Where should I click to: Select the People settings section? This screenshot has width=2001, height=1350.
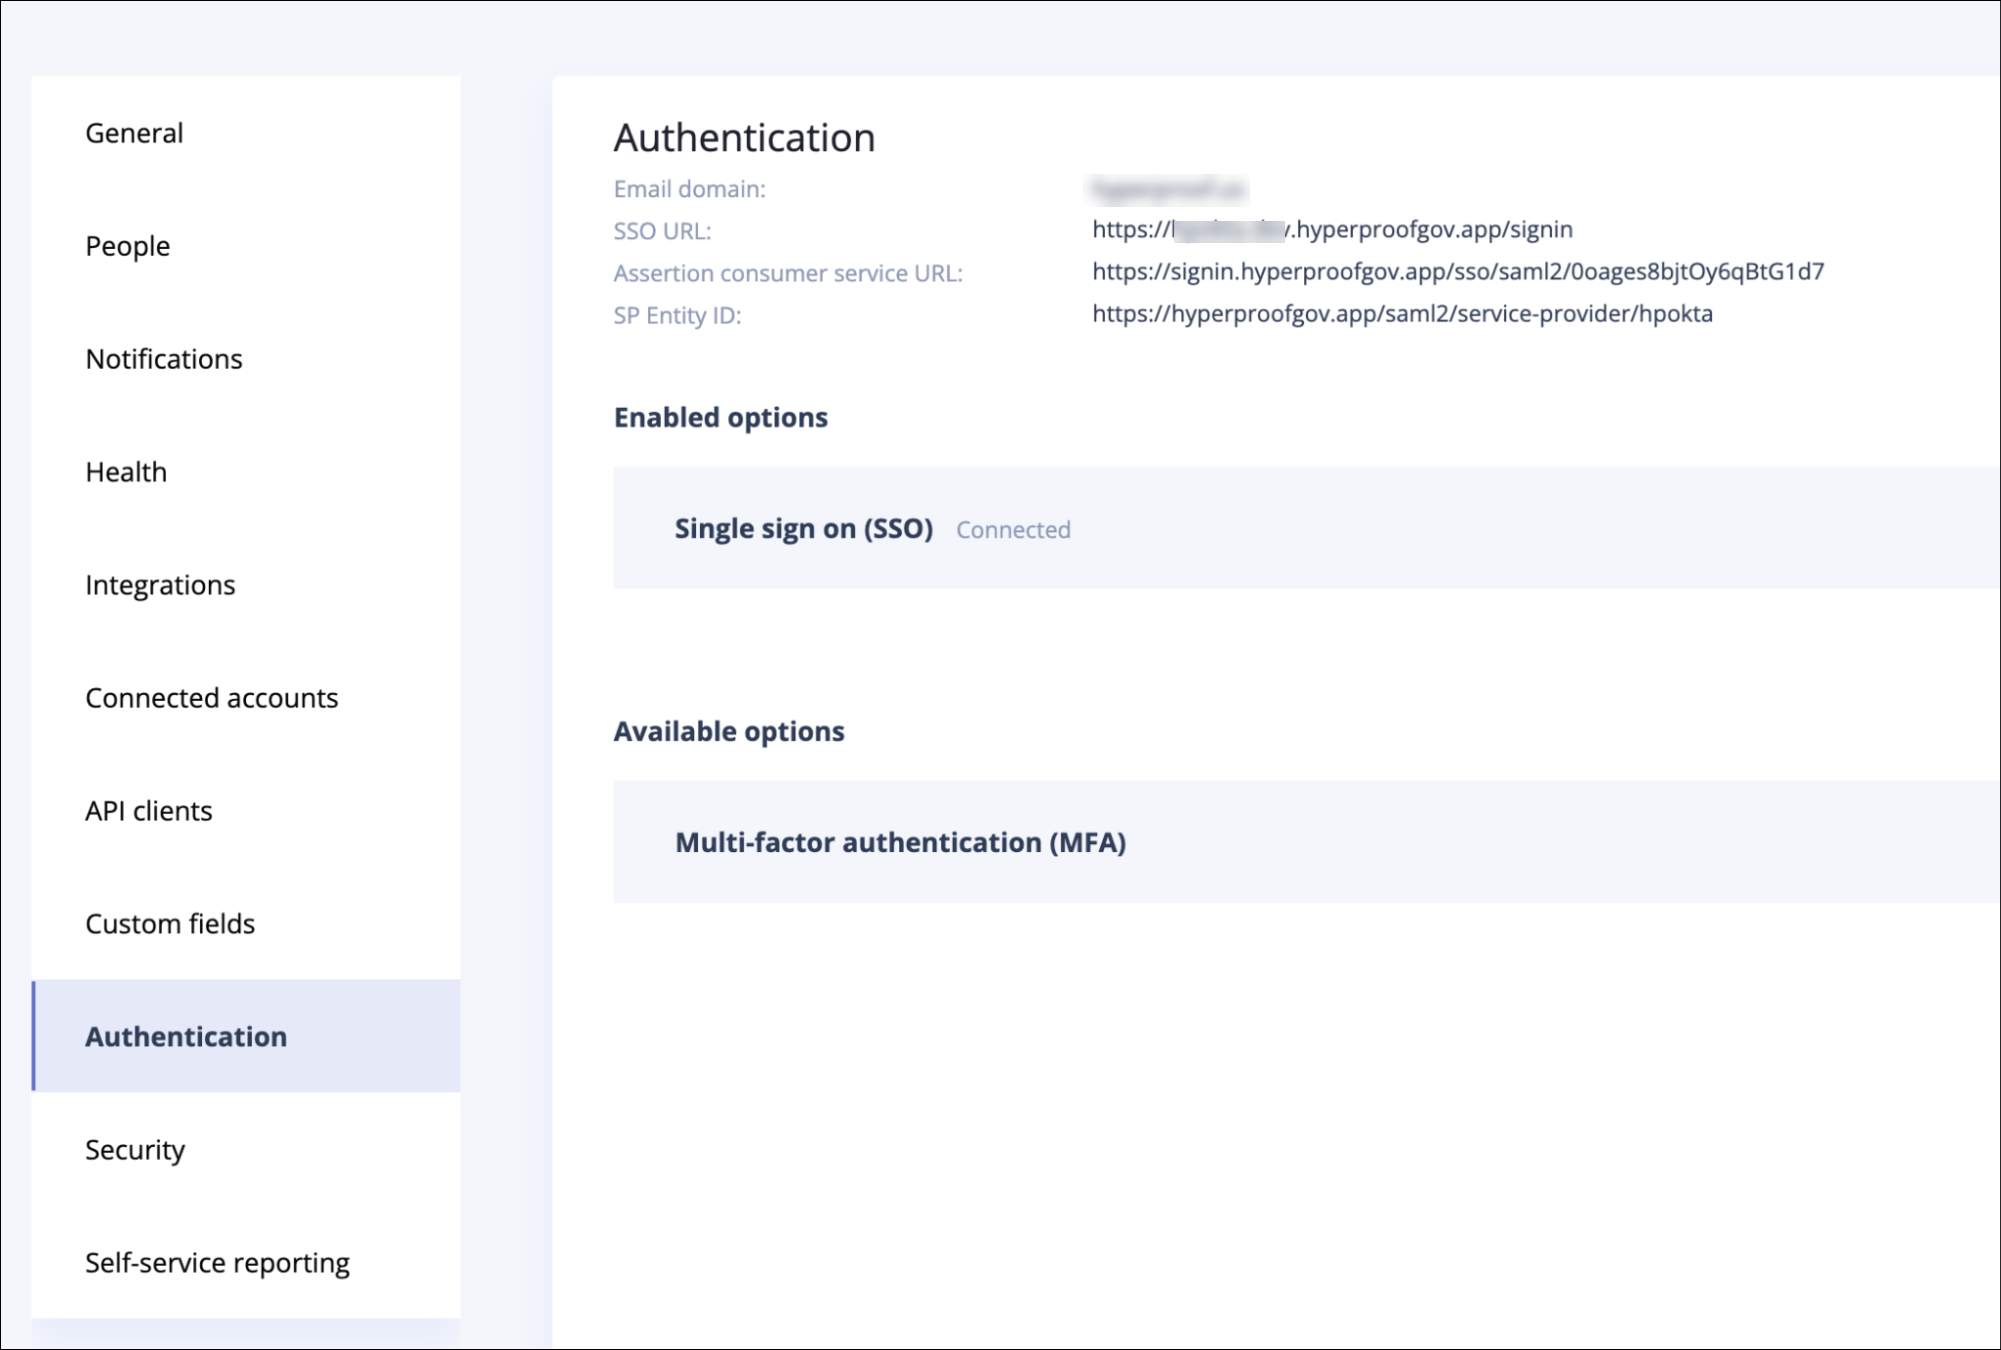tap(127, 246)
